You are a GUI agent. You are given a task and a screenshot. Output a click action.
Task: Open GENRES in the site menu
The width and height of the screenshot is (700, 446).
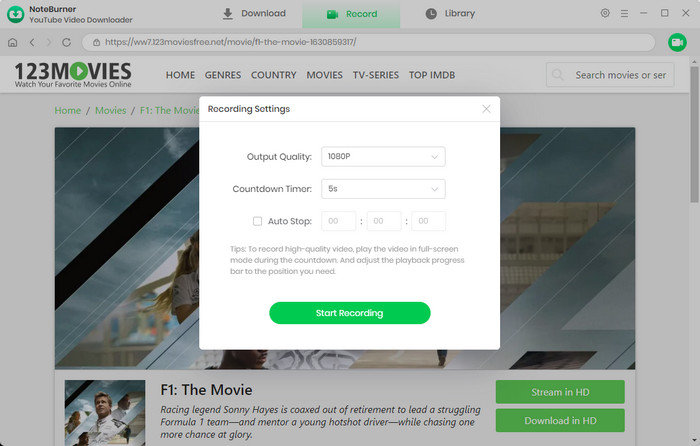(x=223, y=75)
